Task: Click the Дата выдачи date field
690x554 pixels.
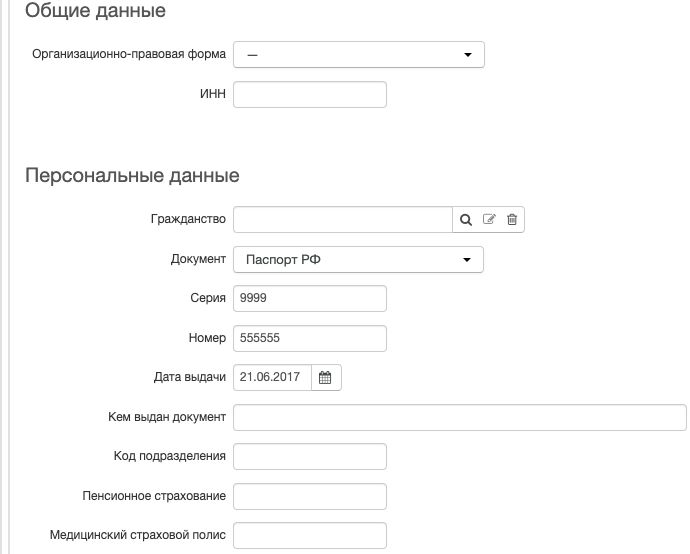Action: [x=272, y=378]
